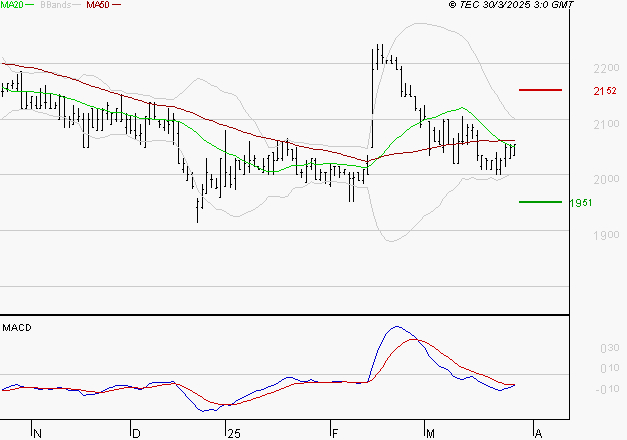Click the D month marker

pyautogui.click(x=136, y=434)
